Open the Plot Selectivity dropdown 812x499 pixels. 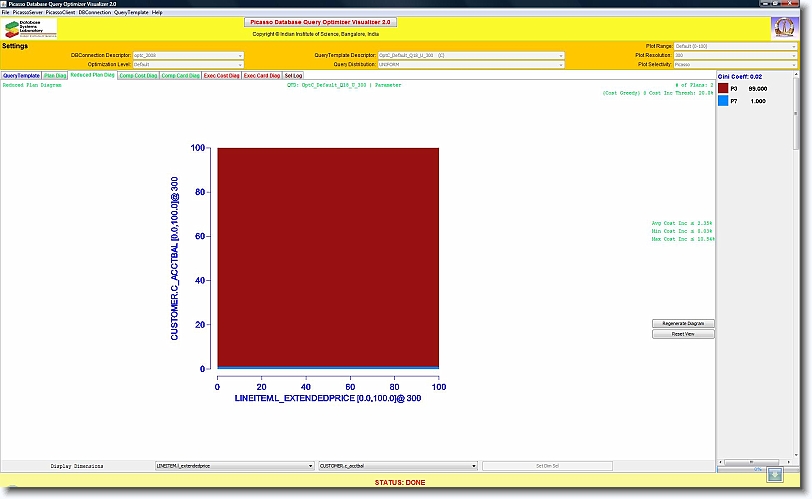coord(735,64)
